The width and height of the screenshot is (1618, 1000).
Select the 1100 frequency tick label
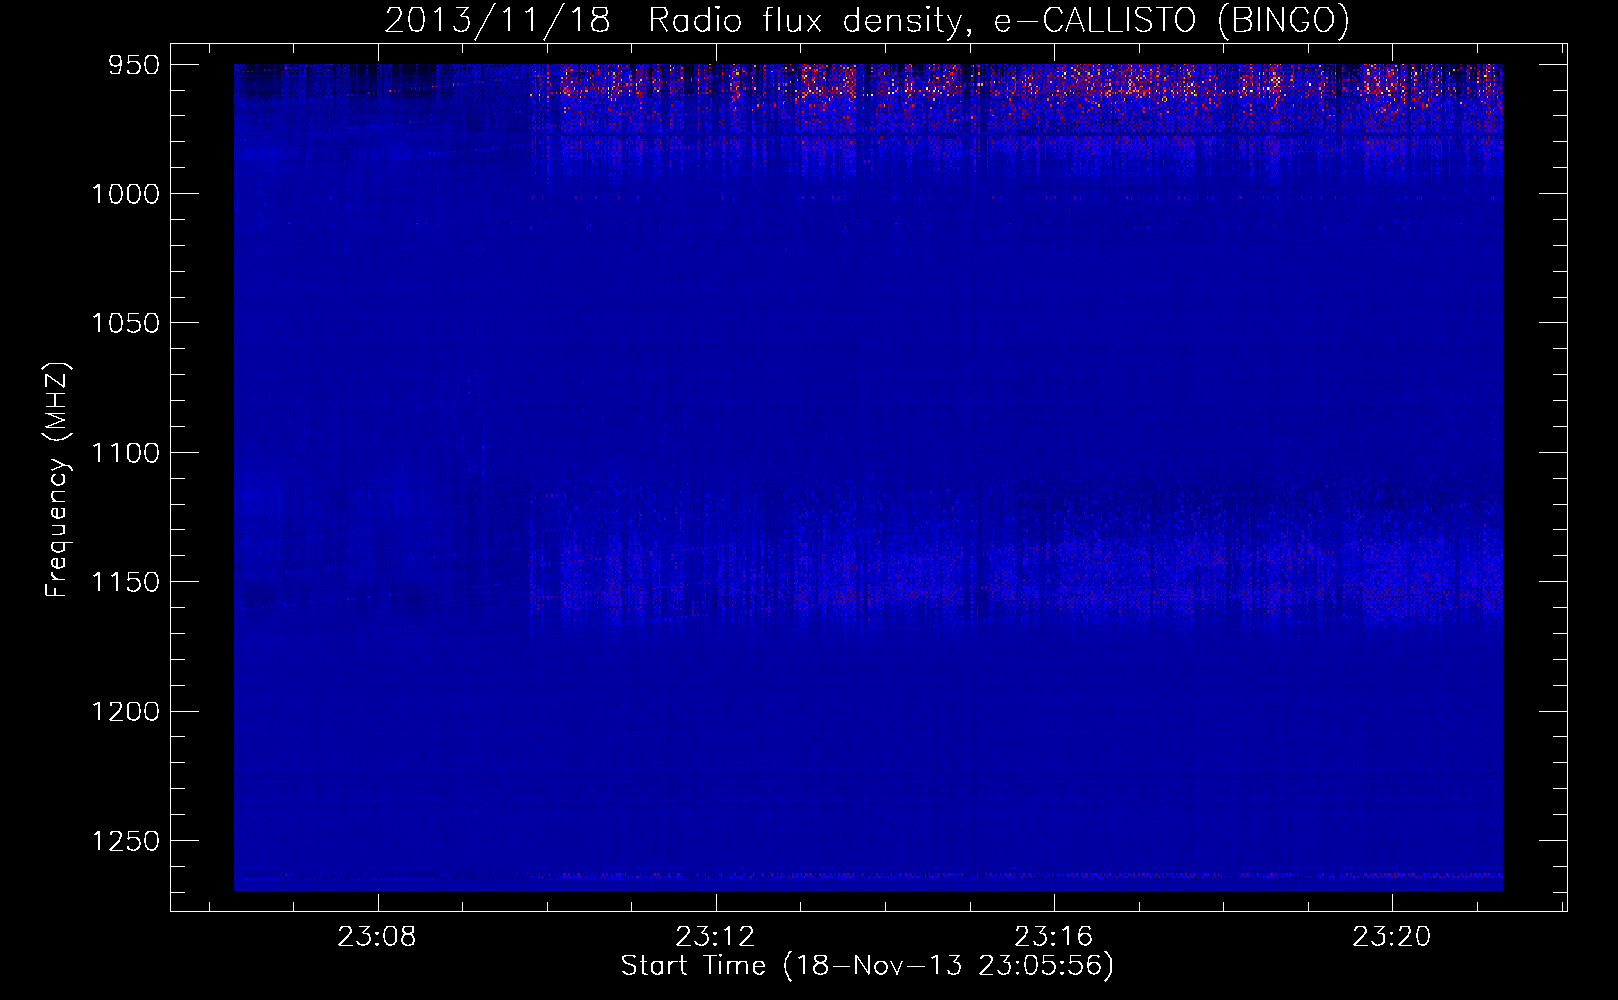point(125,453)
